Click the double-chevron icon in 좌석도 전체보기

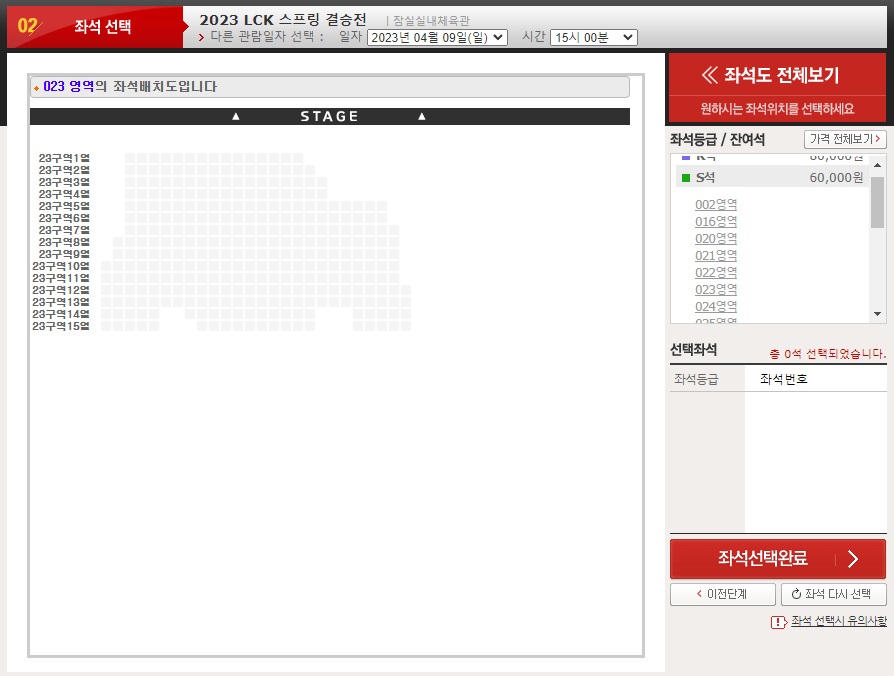tap(709, 75)
